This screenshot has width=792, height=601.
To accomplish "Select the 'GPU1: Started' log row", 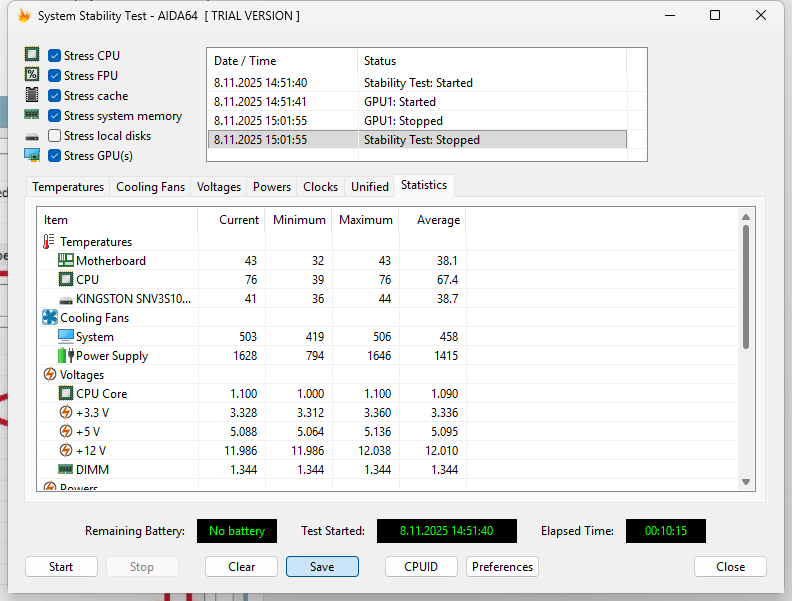I will tap(417, 102).
